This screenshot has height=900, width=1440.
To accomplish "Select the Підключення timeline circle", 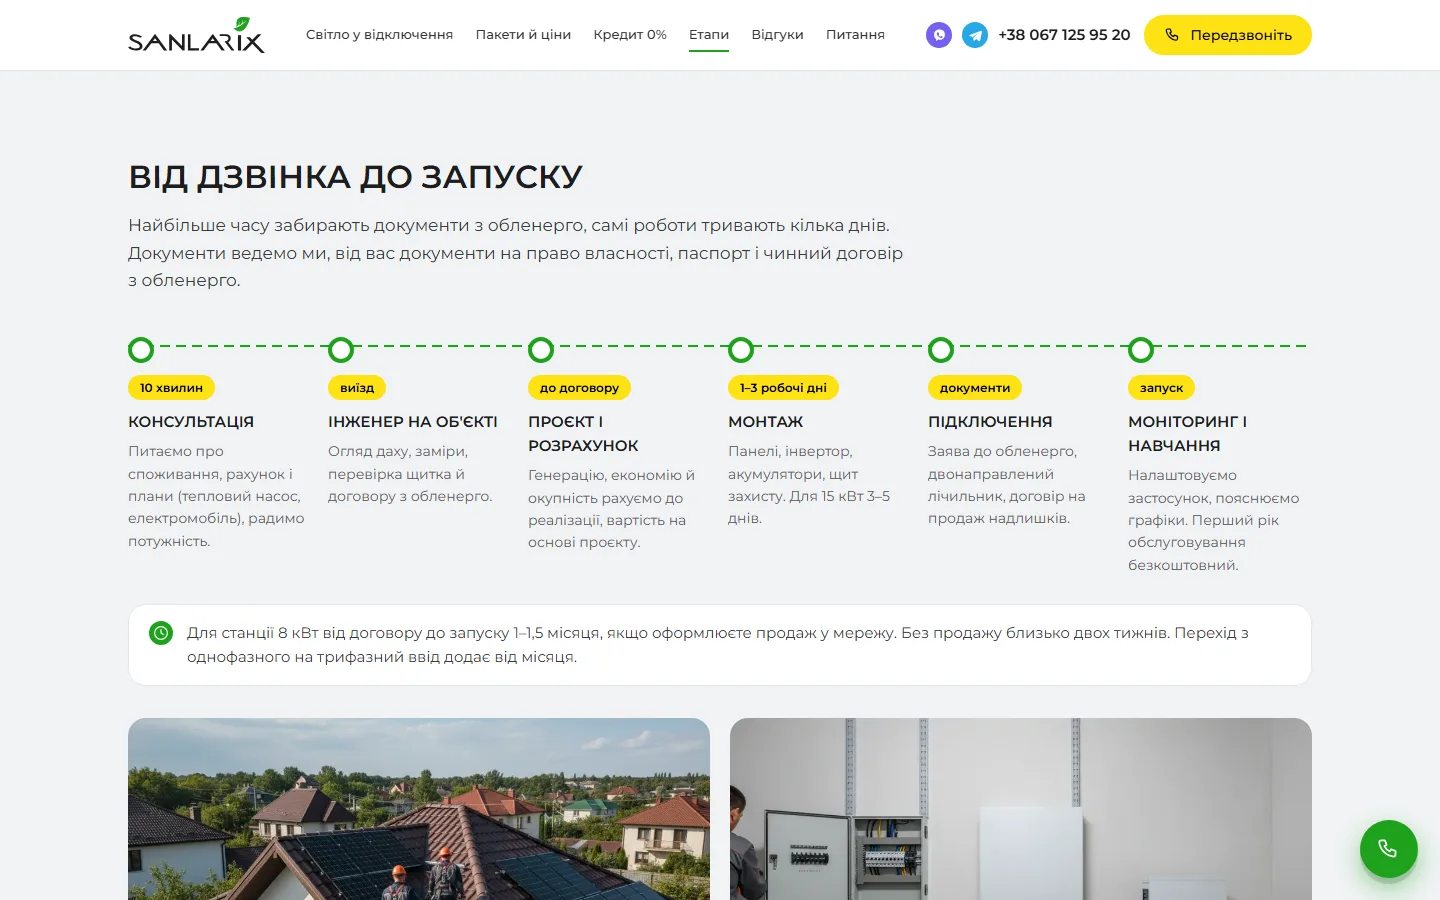I will click(941, 350).
